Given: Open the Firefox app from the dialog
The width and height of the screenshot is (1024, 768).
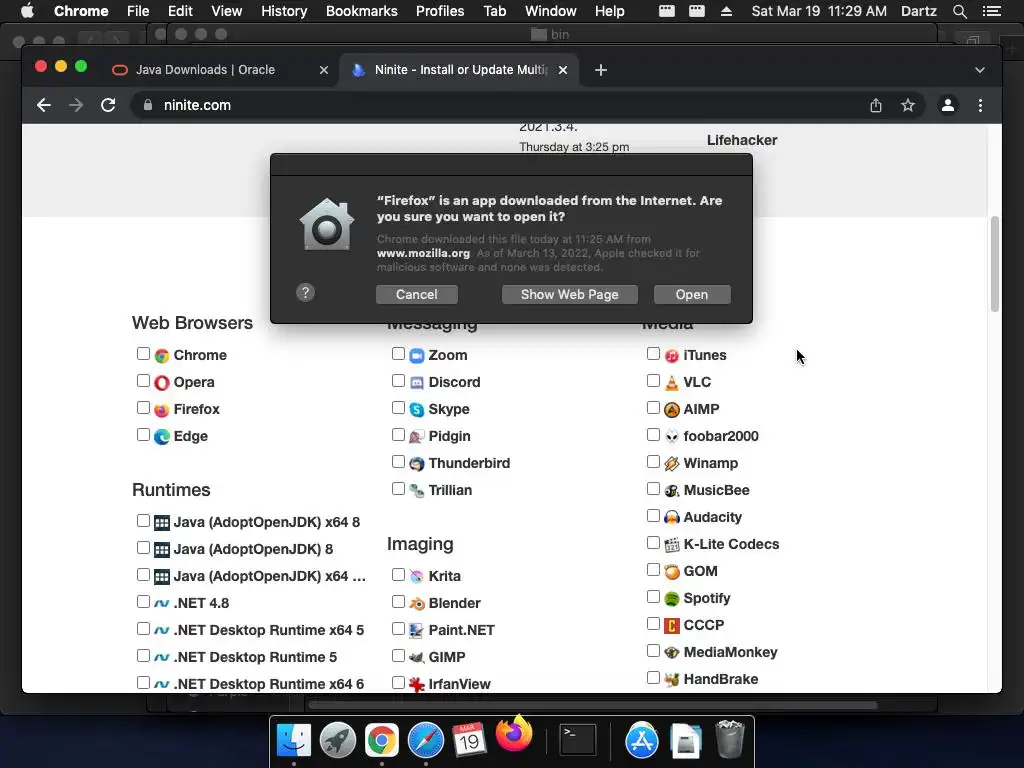Looking at the screenshot, I should click(692, 295).
